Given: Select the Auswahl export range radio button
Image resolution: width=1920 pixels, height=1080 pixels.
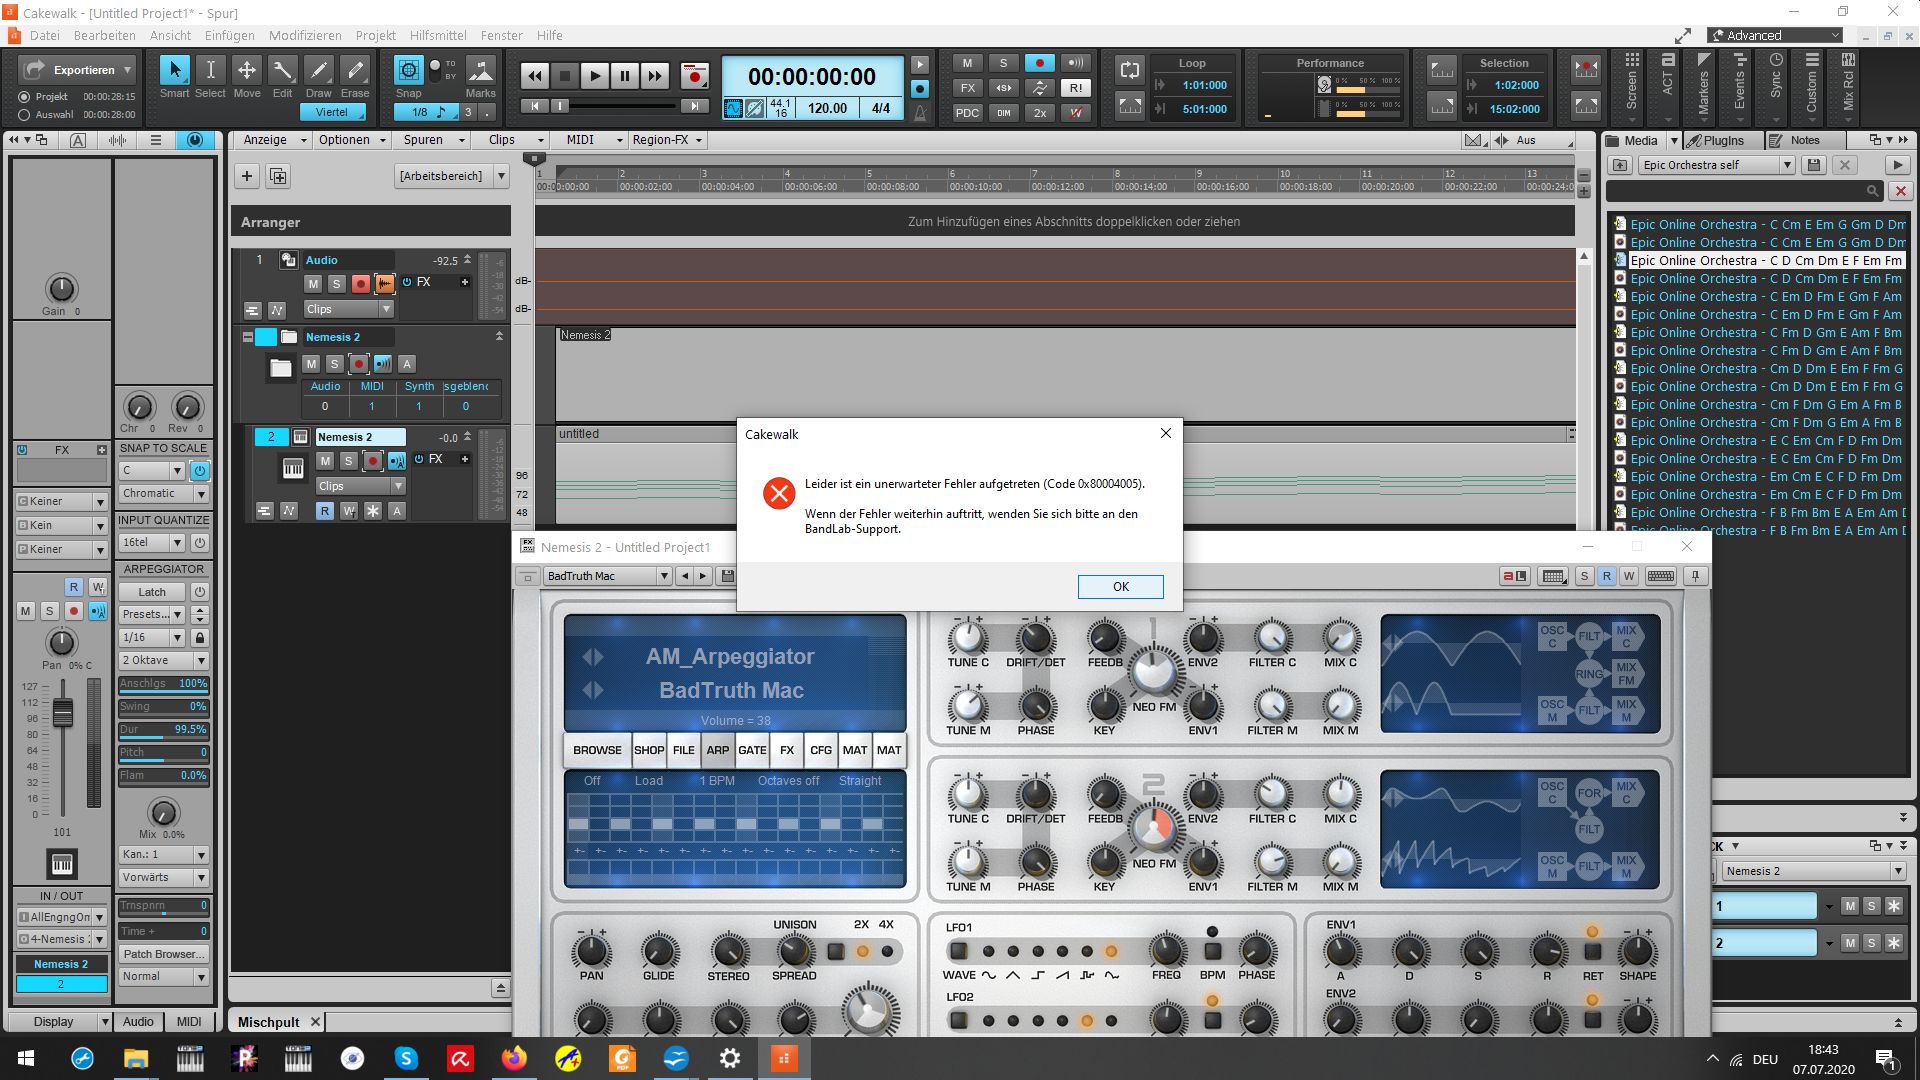Looking at the screenshot, I should pos(24,114).
